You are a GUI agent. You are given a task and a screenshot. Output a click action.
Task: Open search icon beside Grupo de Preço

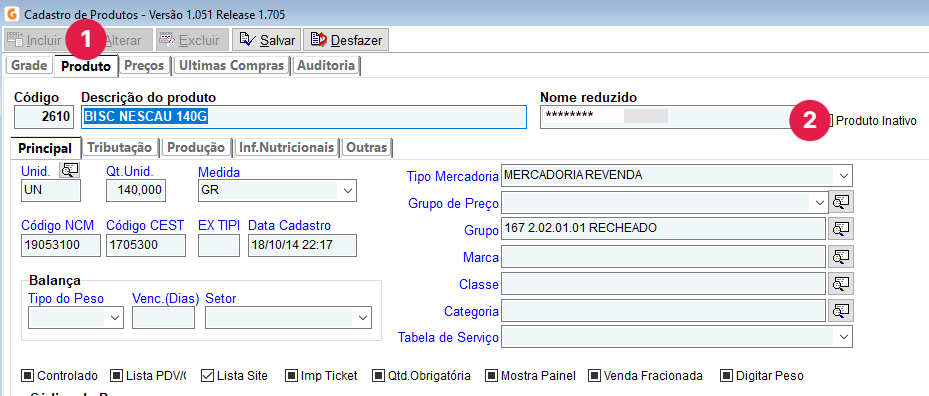point(841,202)
